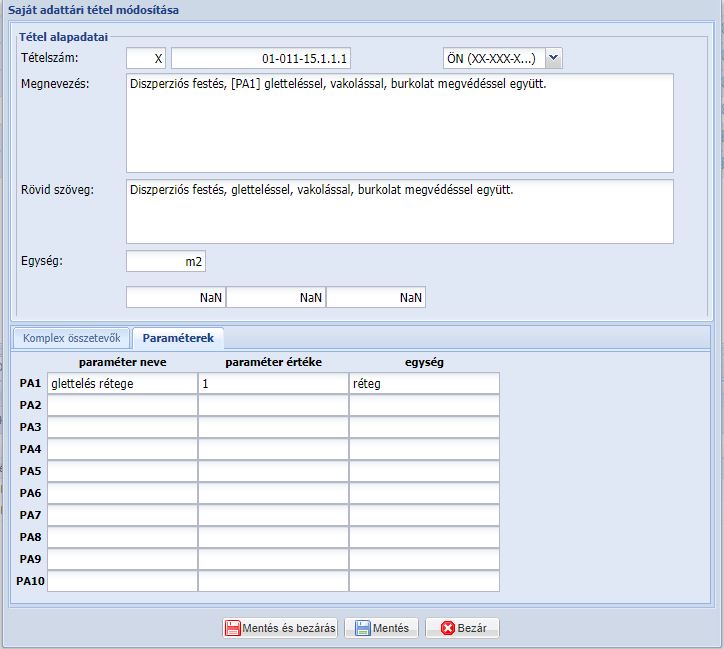This screenshot has height=649, width=724.
Task: Click into the Rövid szöveg text area
Action: click(399, 211)
